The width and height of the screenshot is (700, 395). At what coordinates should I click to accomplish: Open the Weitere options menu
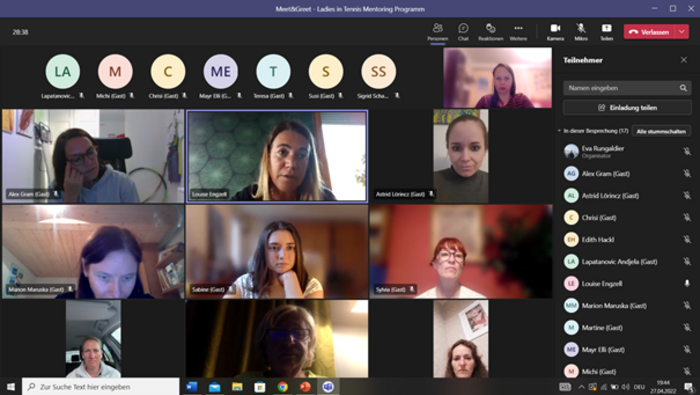pos(518,32)
